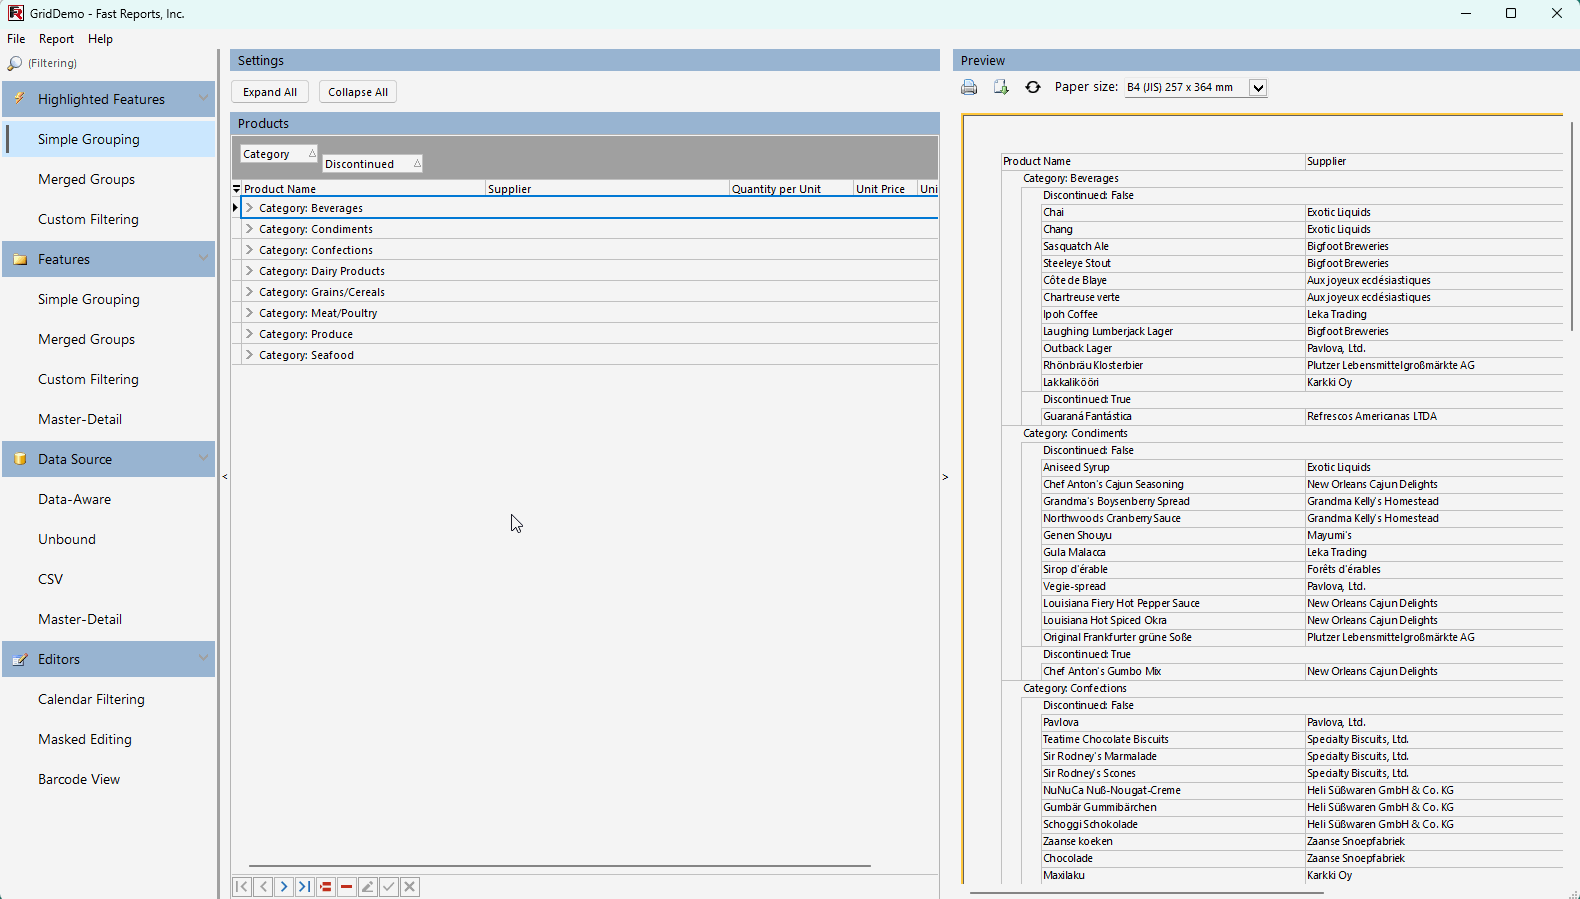This screenshot has width=1580, height=899.
Task: Click the delete record minus button
Action: (x=347, y=887)
